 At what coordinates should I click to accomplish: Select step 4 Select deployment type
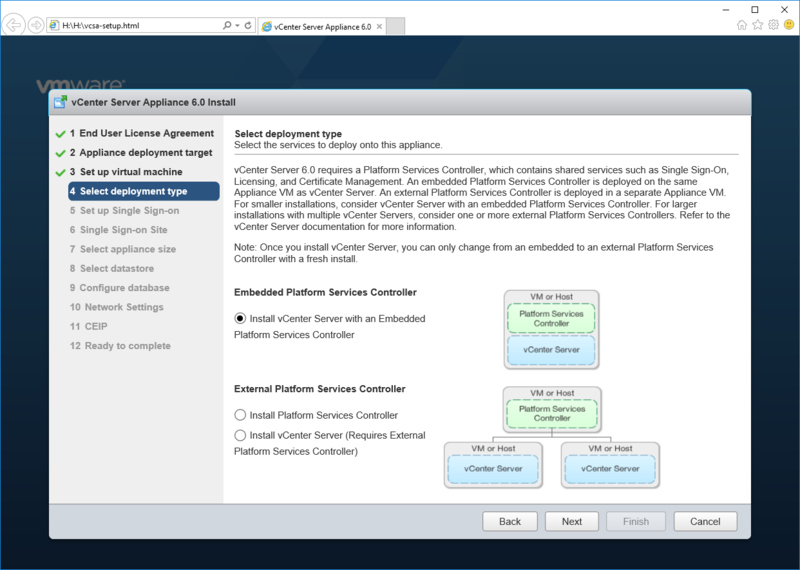coord(144,191)
